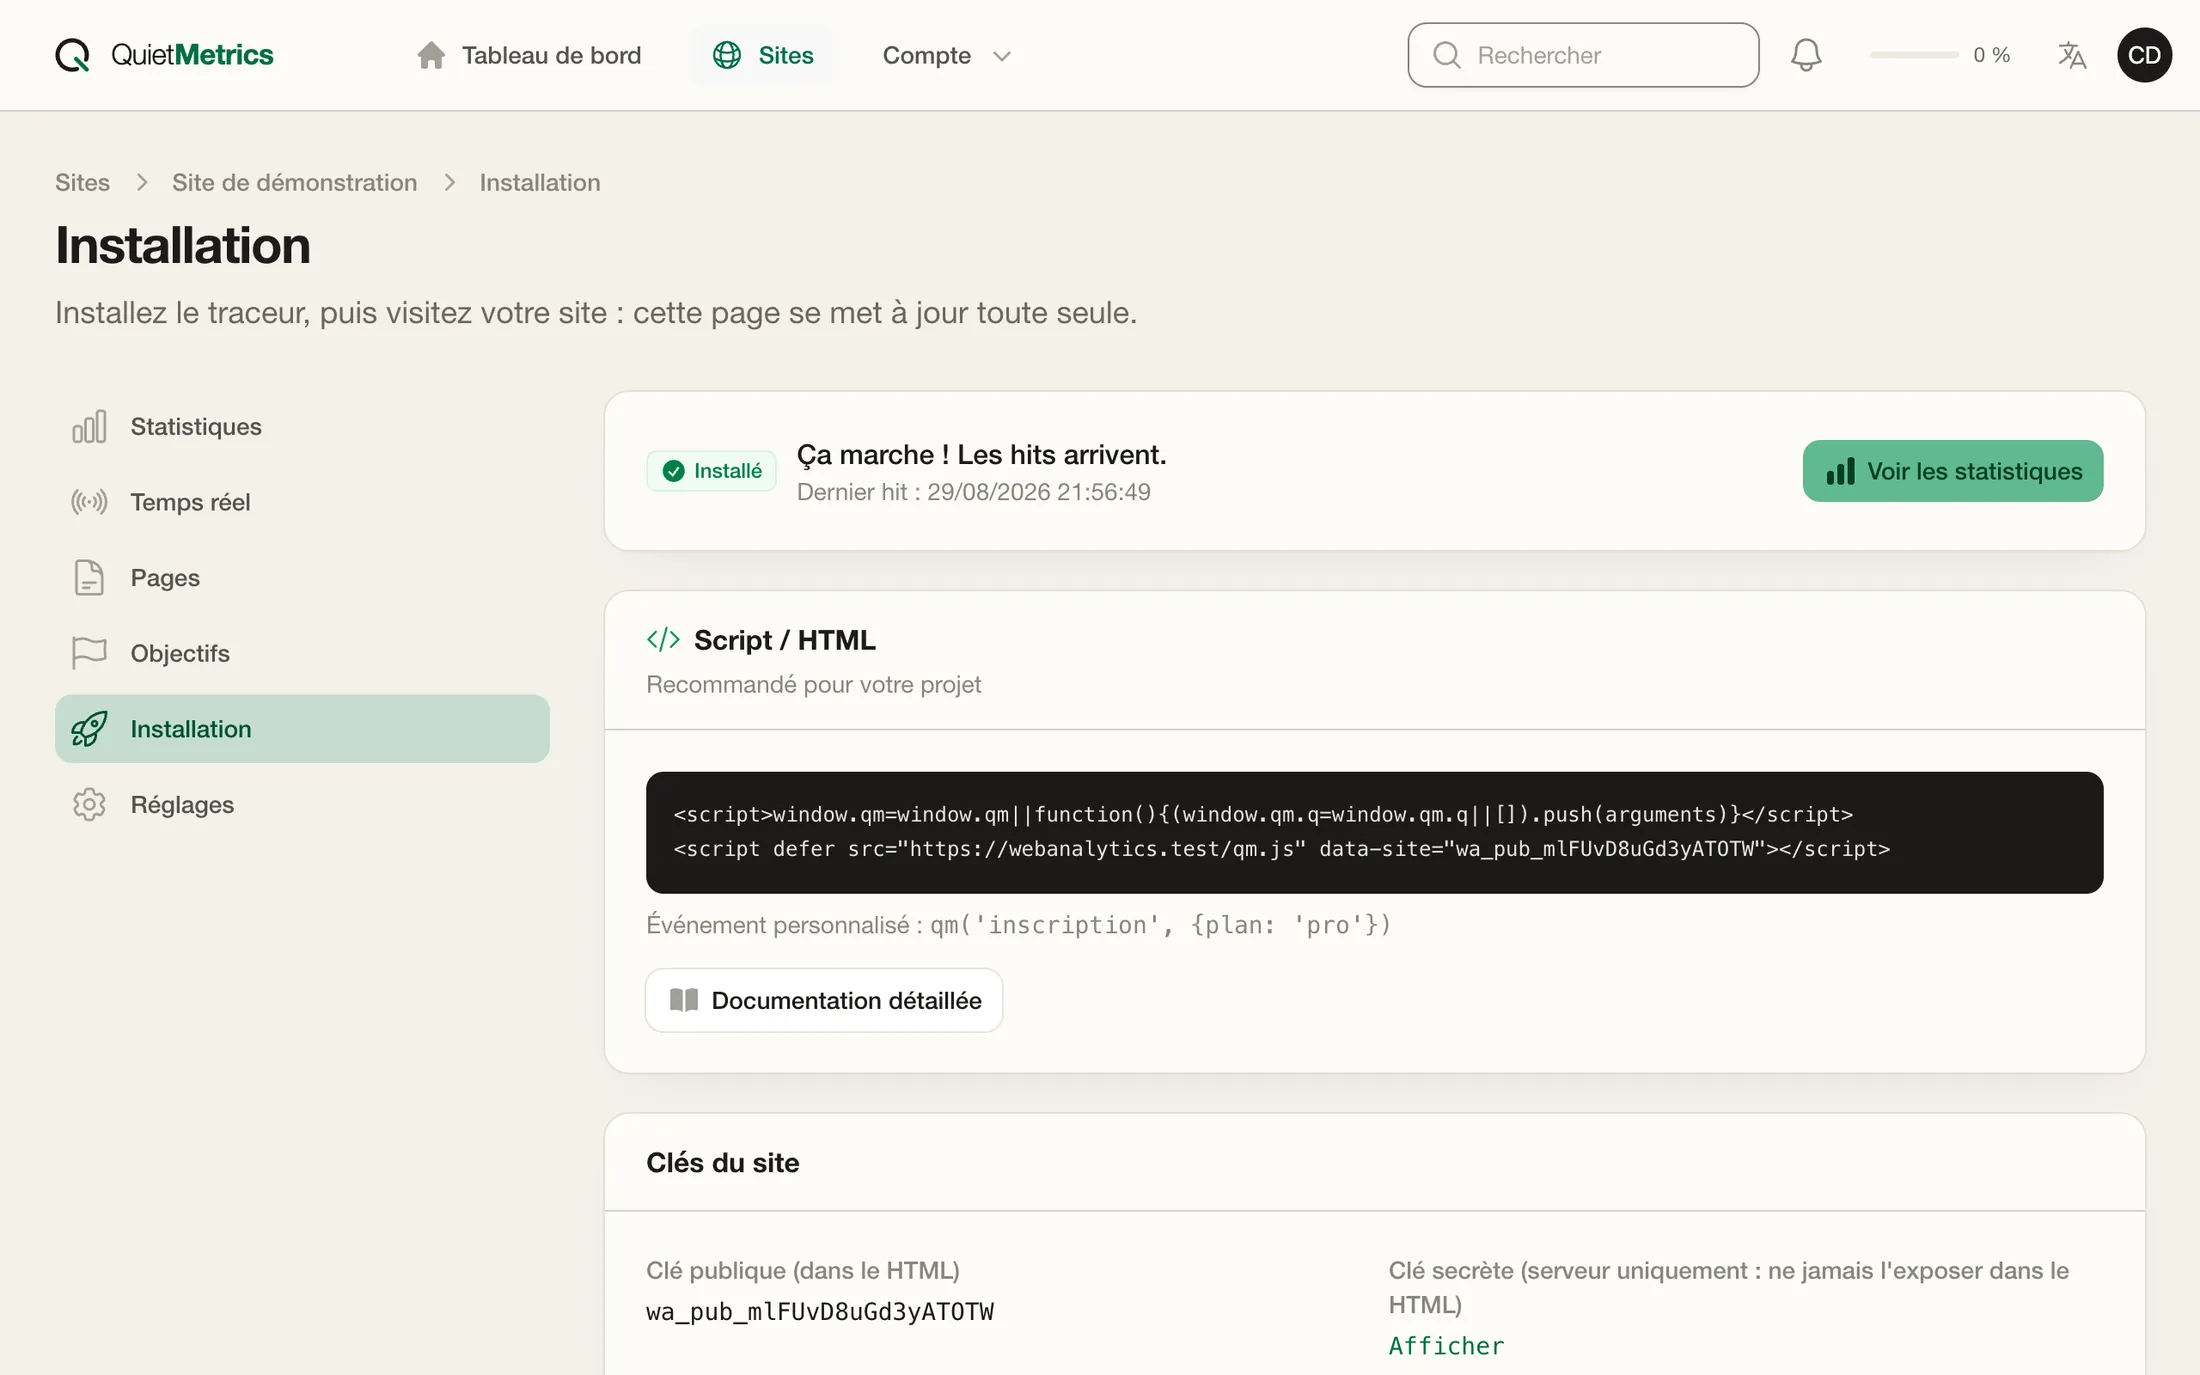This screenshot has height=1375, width=2200.
Task: Click the Installation breadcrumb item
Action: (x=540, y=182)
